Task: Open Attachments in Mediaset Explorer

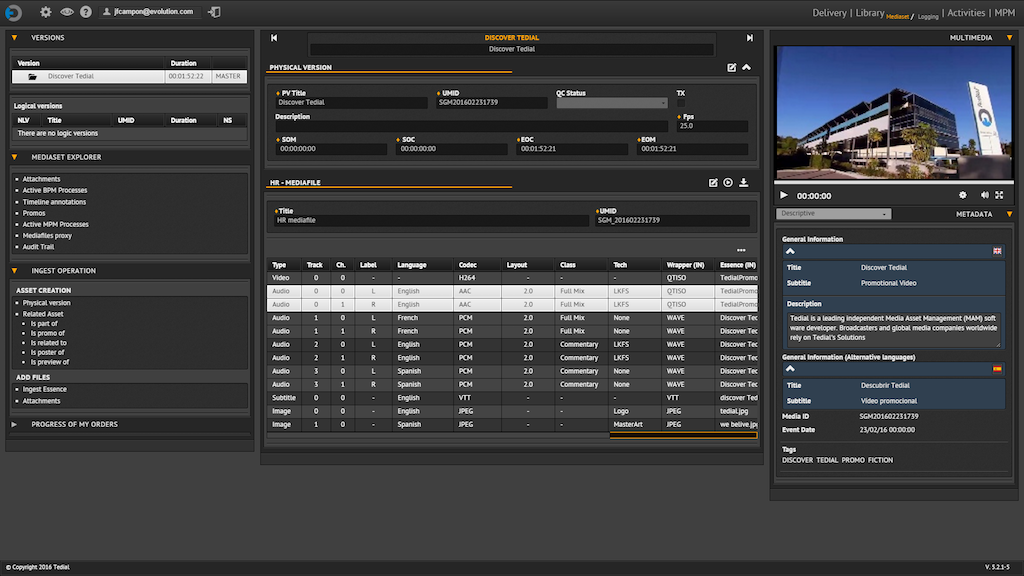Action: pos(41,179)
